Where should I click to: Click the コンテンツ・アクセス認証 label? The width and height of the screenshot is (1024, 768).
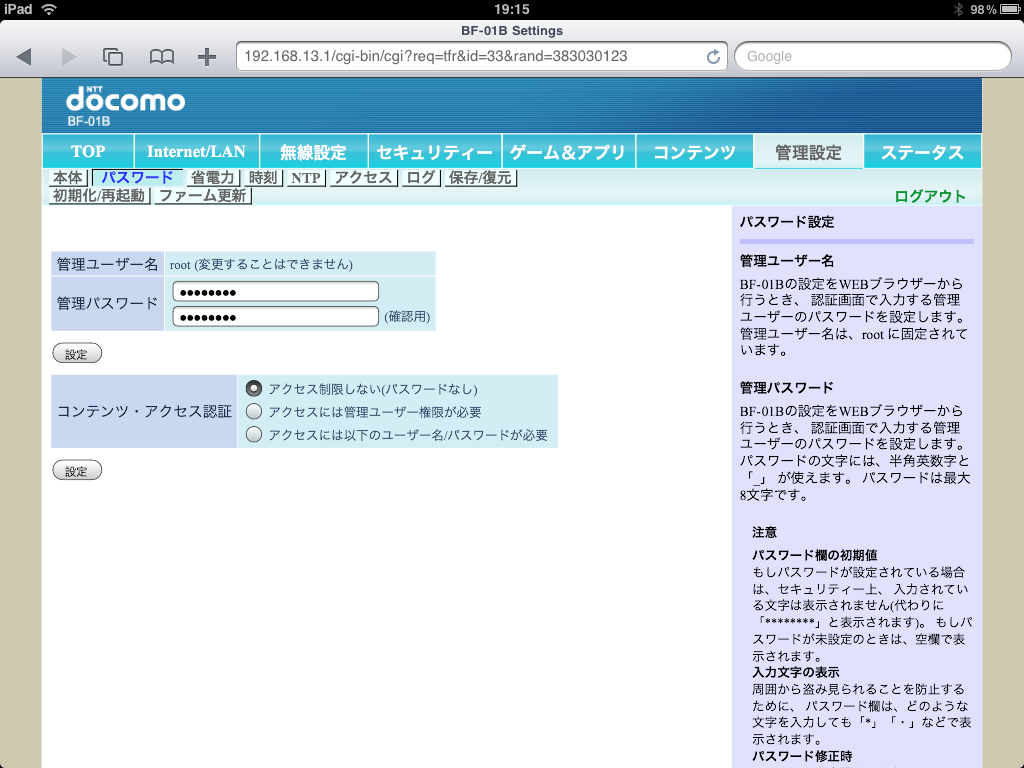click(144, 411)
